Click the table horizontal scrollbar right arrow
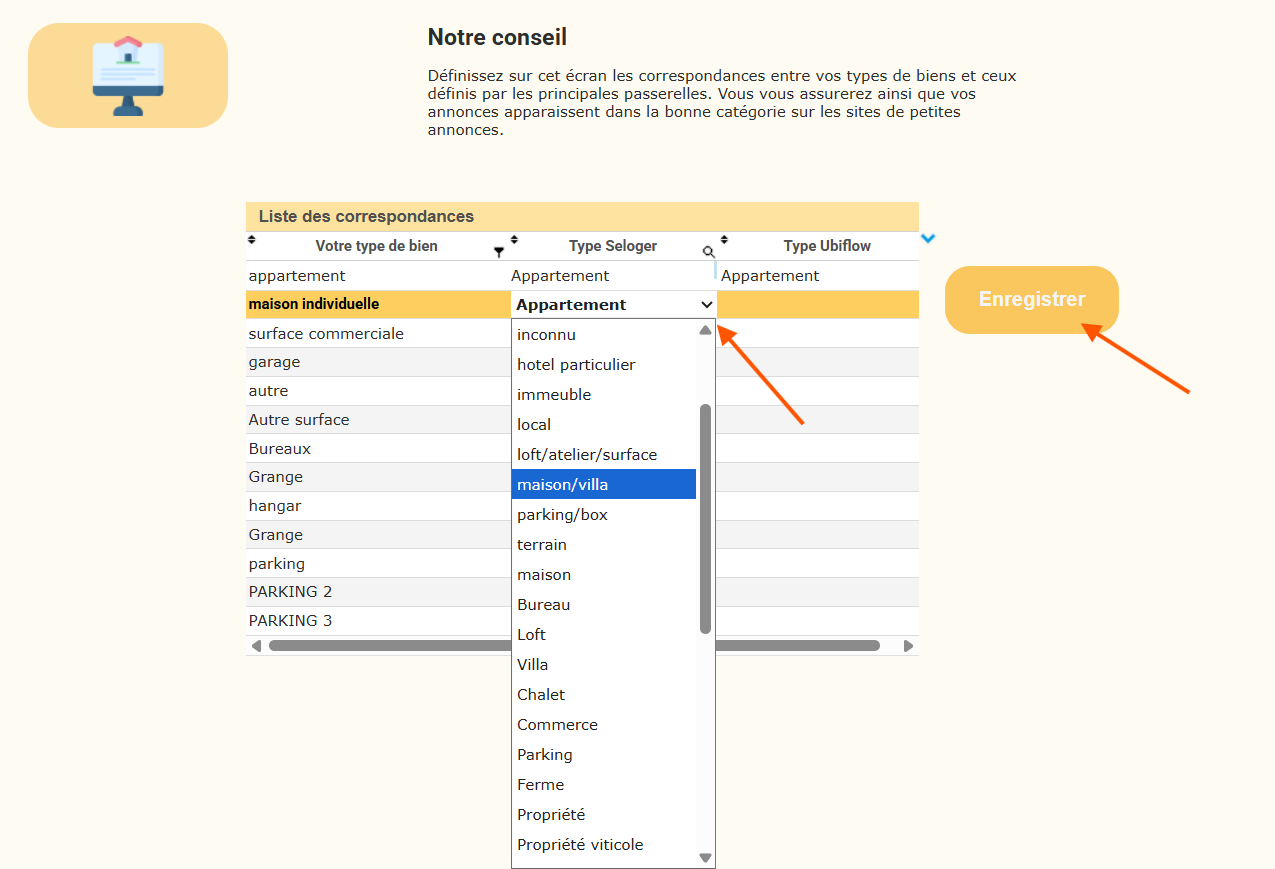This screenshot has height=869, width=1275. 908,646
